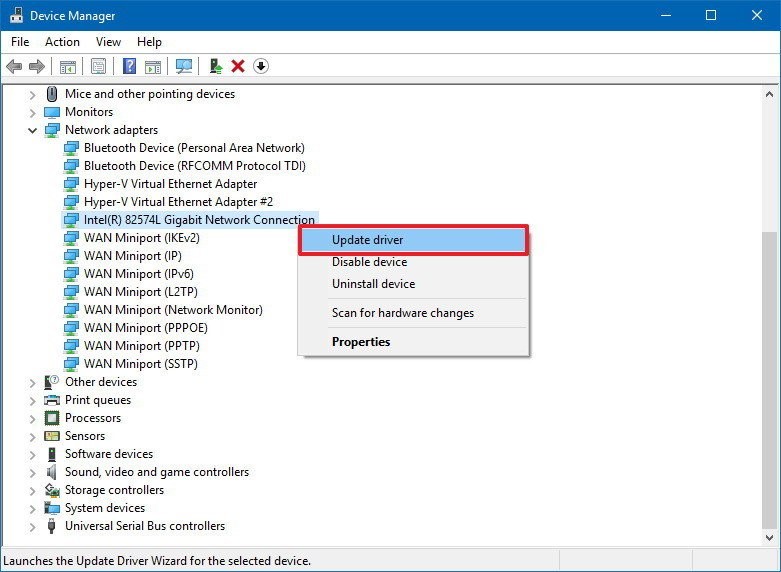Open the View menu

108,42
